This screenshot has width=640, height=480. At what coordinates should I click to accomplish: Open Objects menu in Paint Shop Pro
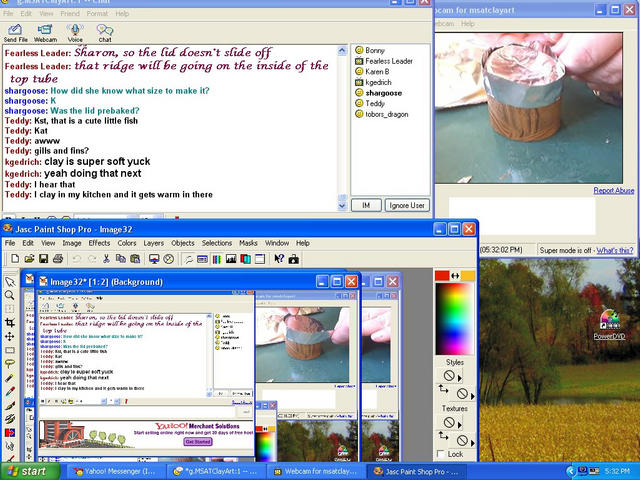pos(182,243)
